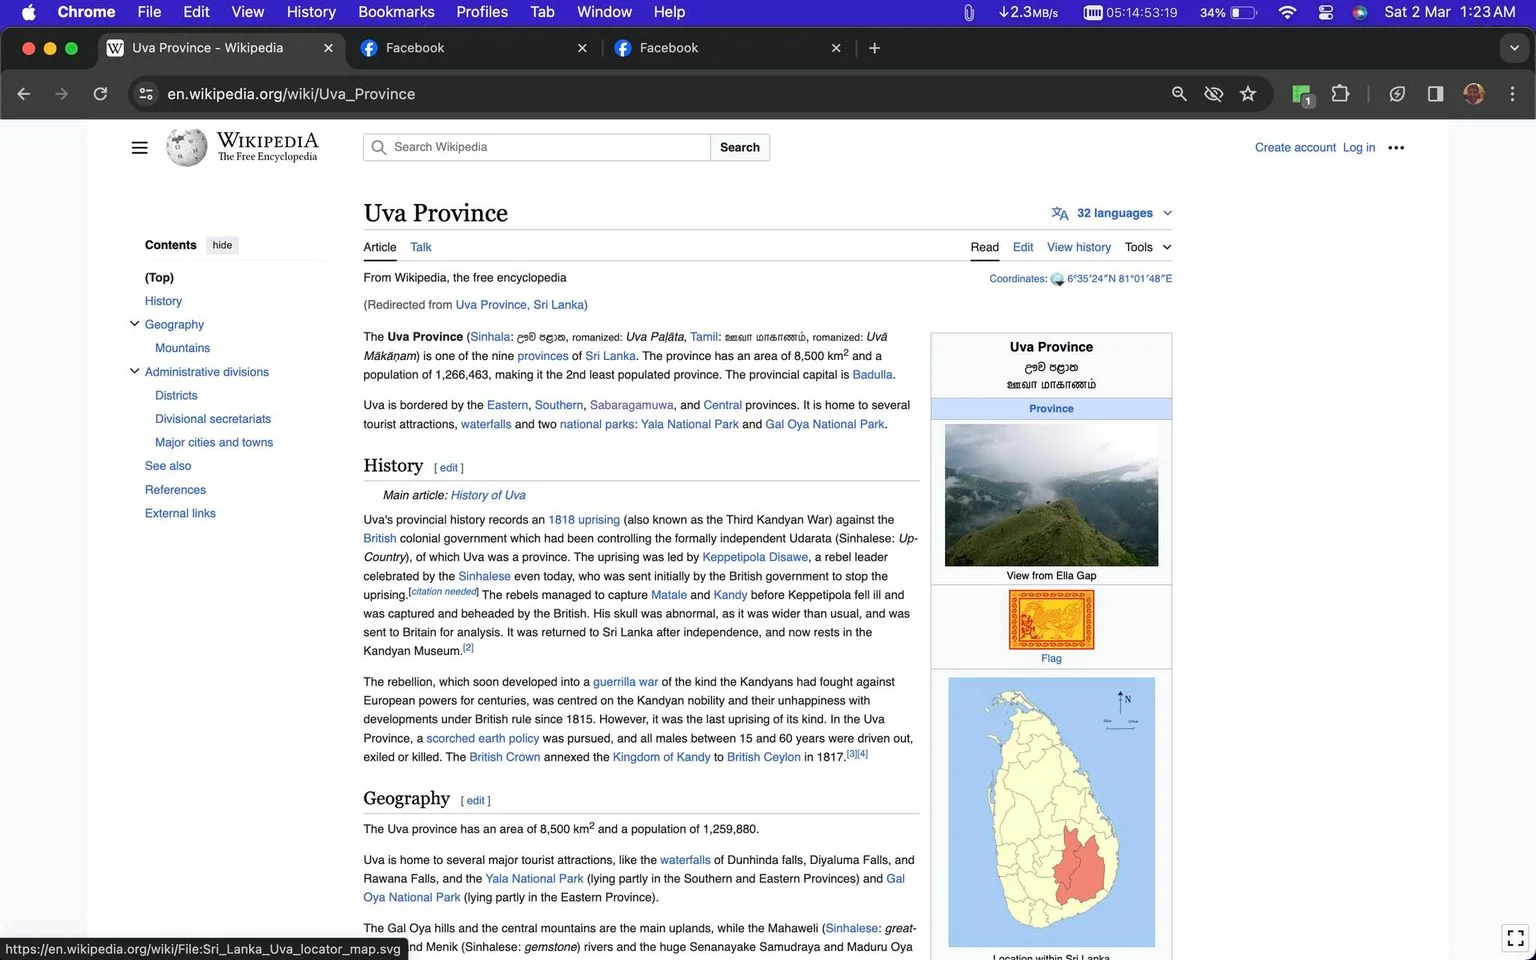Open the green extension icon with badge
The image size is (1536, 960).
pyautogui.click(x=1302, y=95)
